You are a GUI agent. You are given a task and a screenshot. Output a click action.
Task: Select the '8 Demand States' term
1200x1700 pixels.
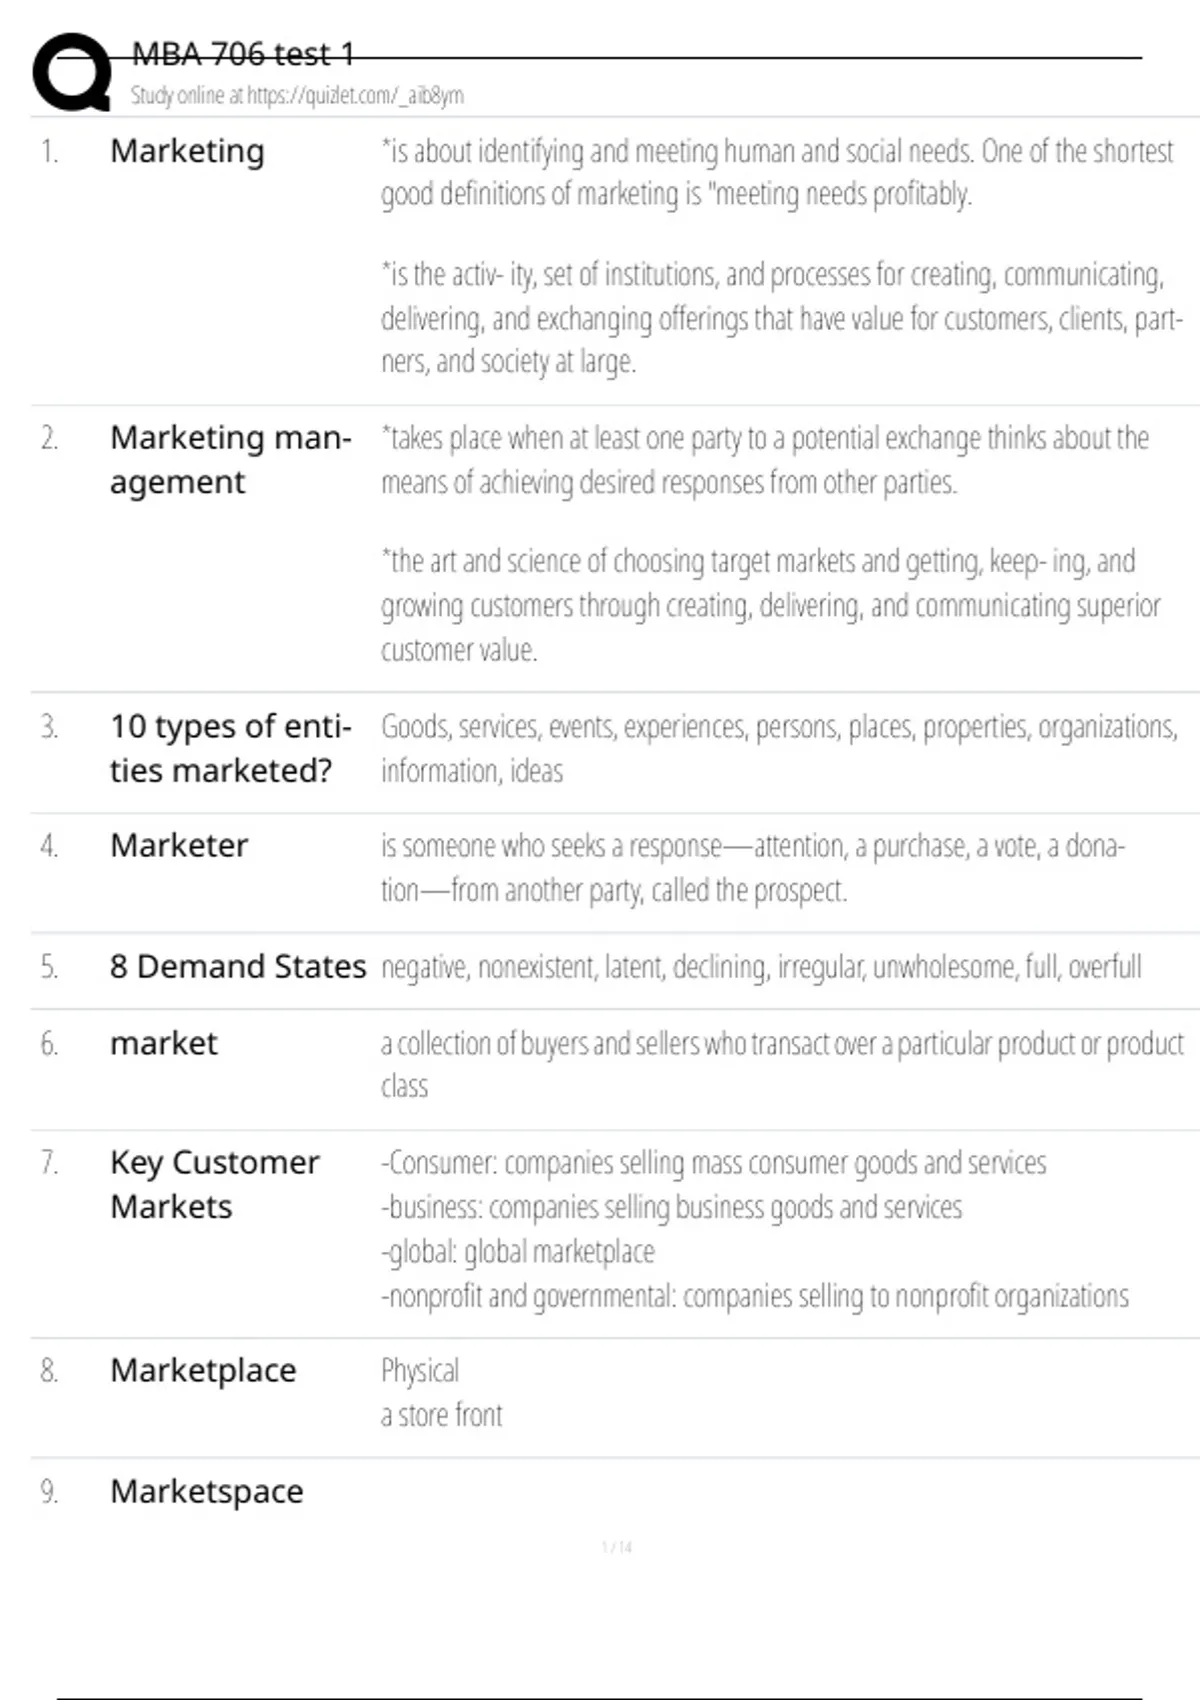(x=238, y=967)
